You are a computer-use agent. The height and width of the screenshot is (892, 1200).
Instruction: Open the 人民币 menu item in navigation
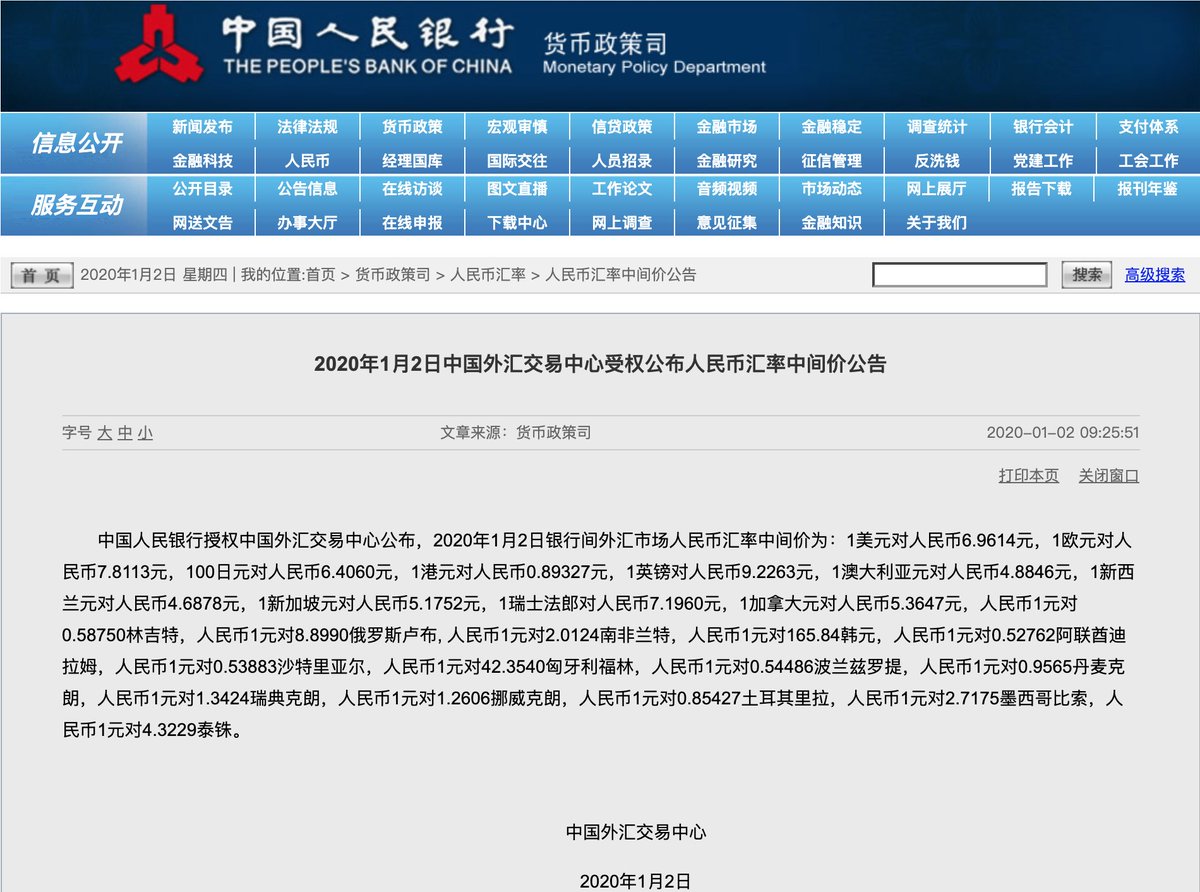(307, 160)
